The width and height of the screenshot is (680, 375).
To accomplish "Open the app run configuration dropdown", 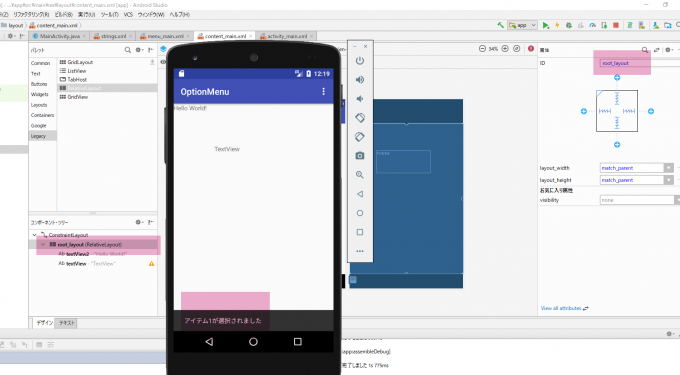I will tap(523, 26).
